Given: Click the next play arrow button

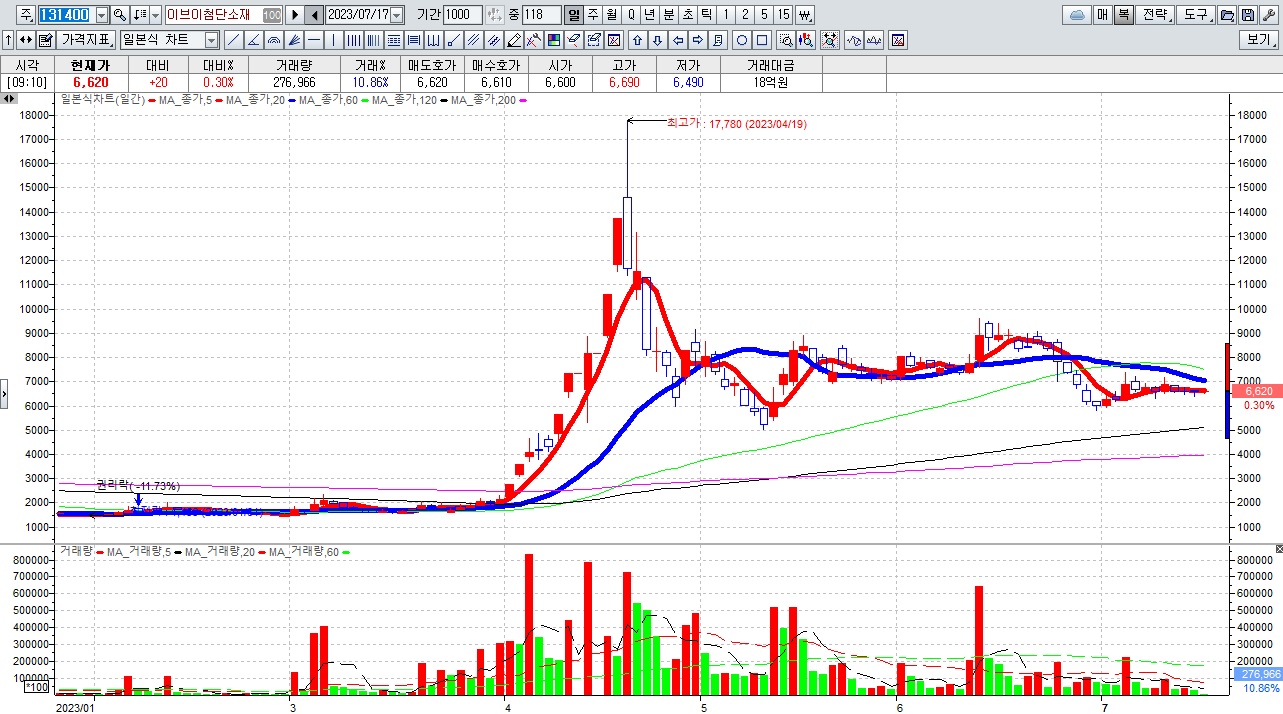Looking at the screenshot, I should pyautogui.click(x=296, y=15).
